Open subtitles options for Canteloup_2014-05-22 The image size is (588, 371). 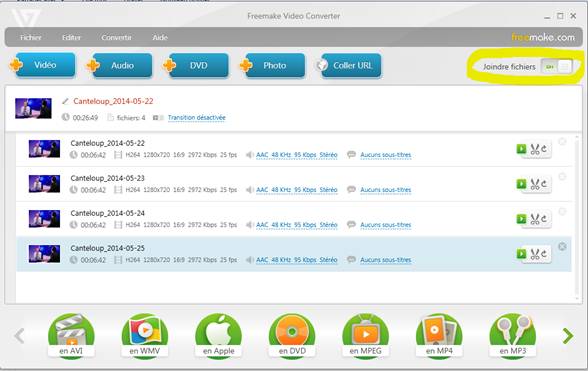point(386,155)
